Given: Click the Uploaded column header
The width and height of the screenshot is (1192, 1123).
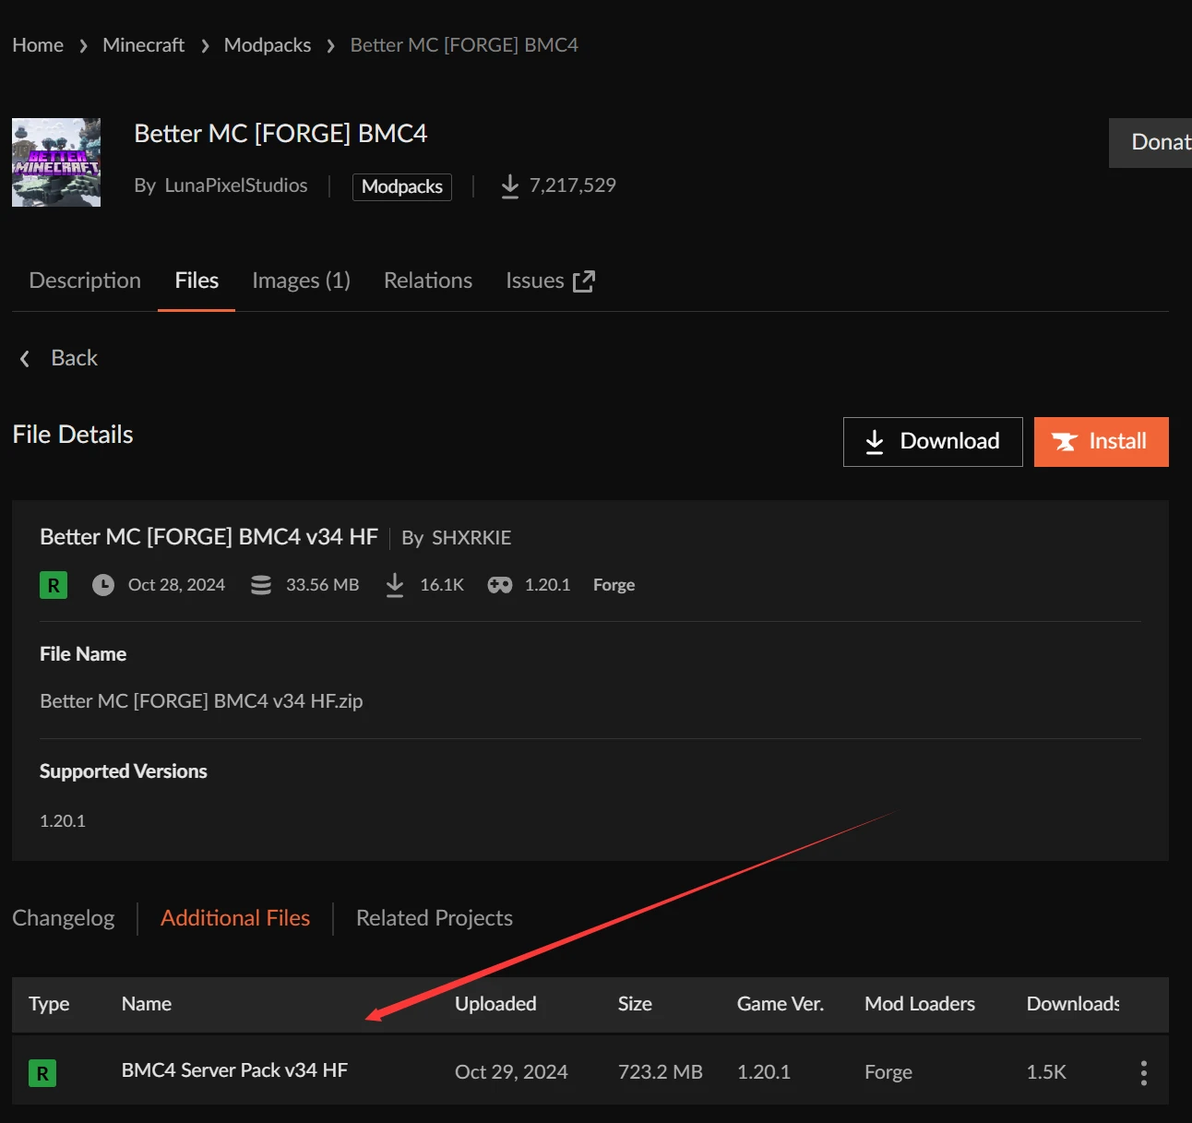Looking at the screenshot, I should point(496,1004).
